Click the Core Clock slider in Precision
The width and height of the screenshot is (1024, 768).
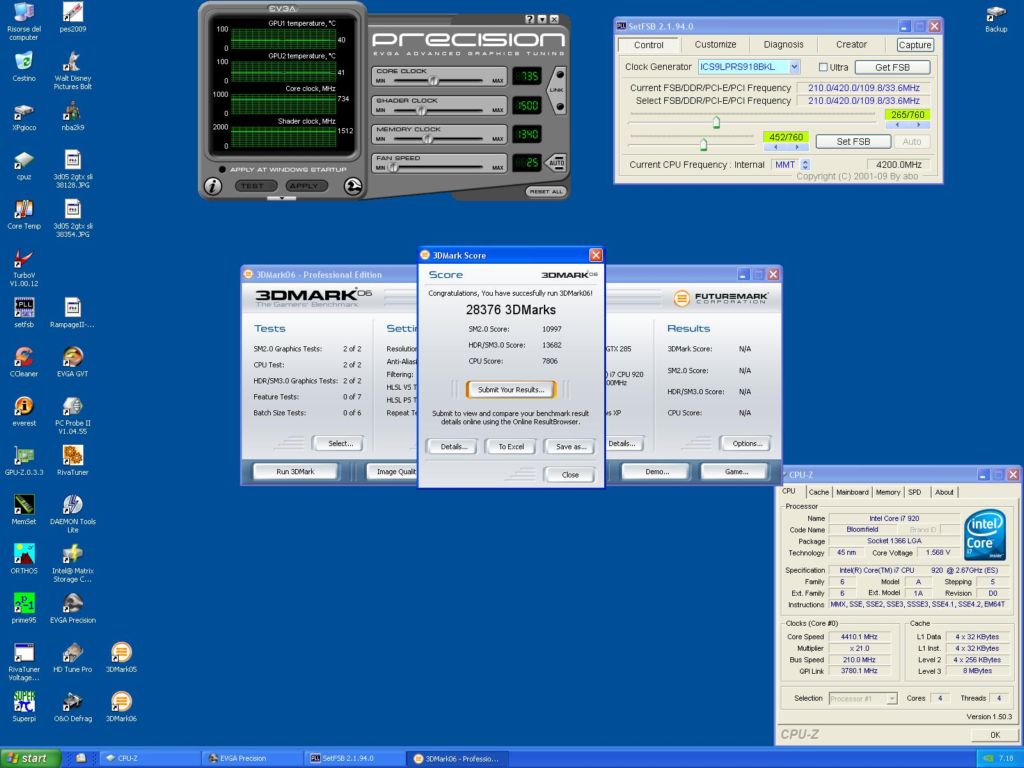point(432,81)
